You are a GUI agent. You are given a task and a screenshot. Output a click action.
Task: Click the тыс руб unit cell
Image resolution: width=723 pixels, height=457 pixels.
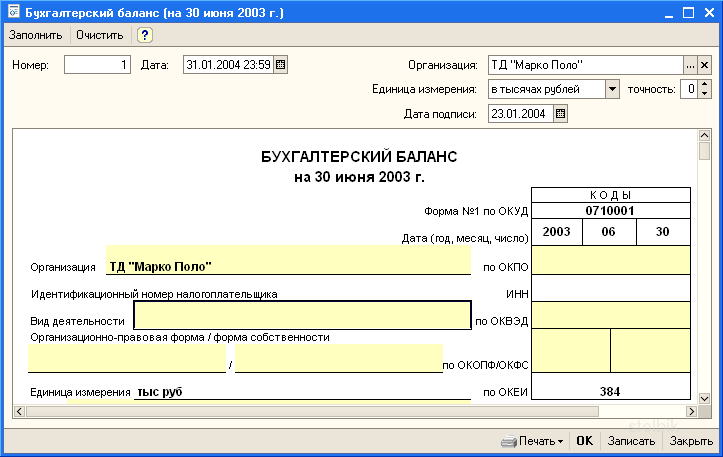(x=302, y=392)
